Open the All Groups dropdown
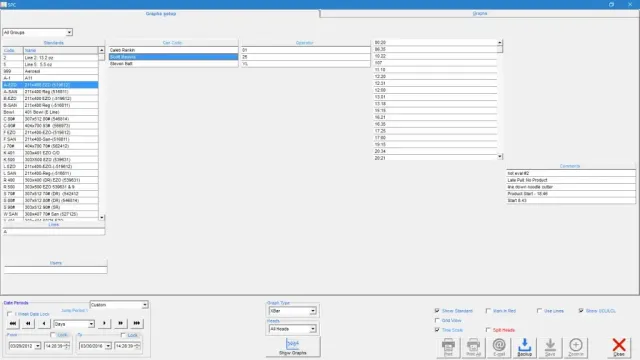This screenshot has width=640, height=360. coord(38,32)
